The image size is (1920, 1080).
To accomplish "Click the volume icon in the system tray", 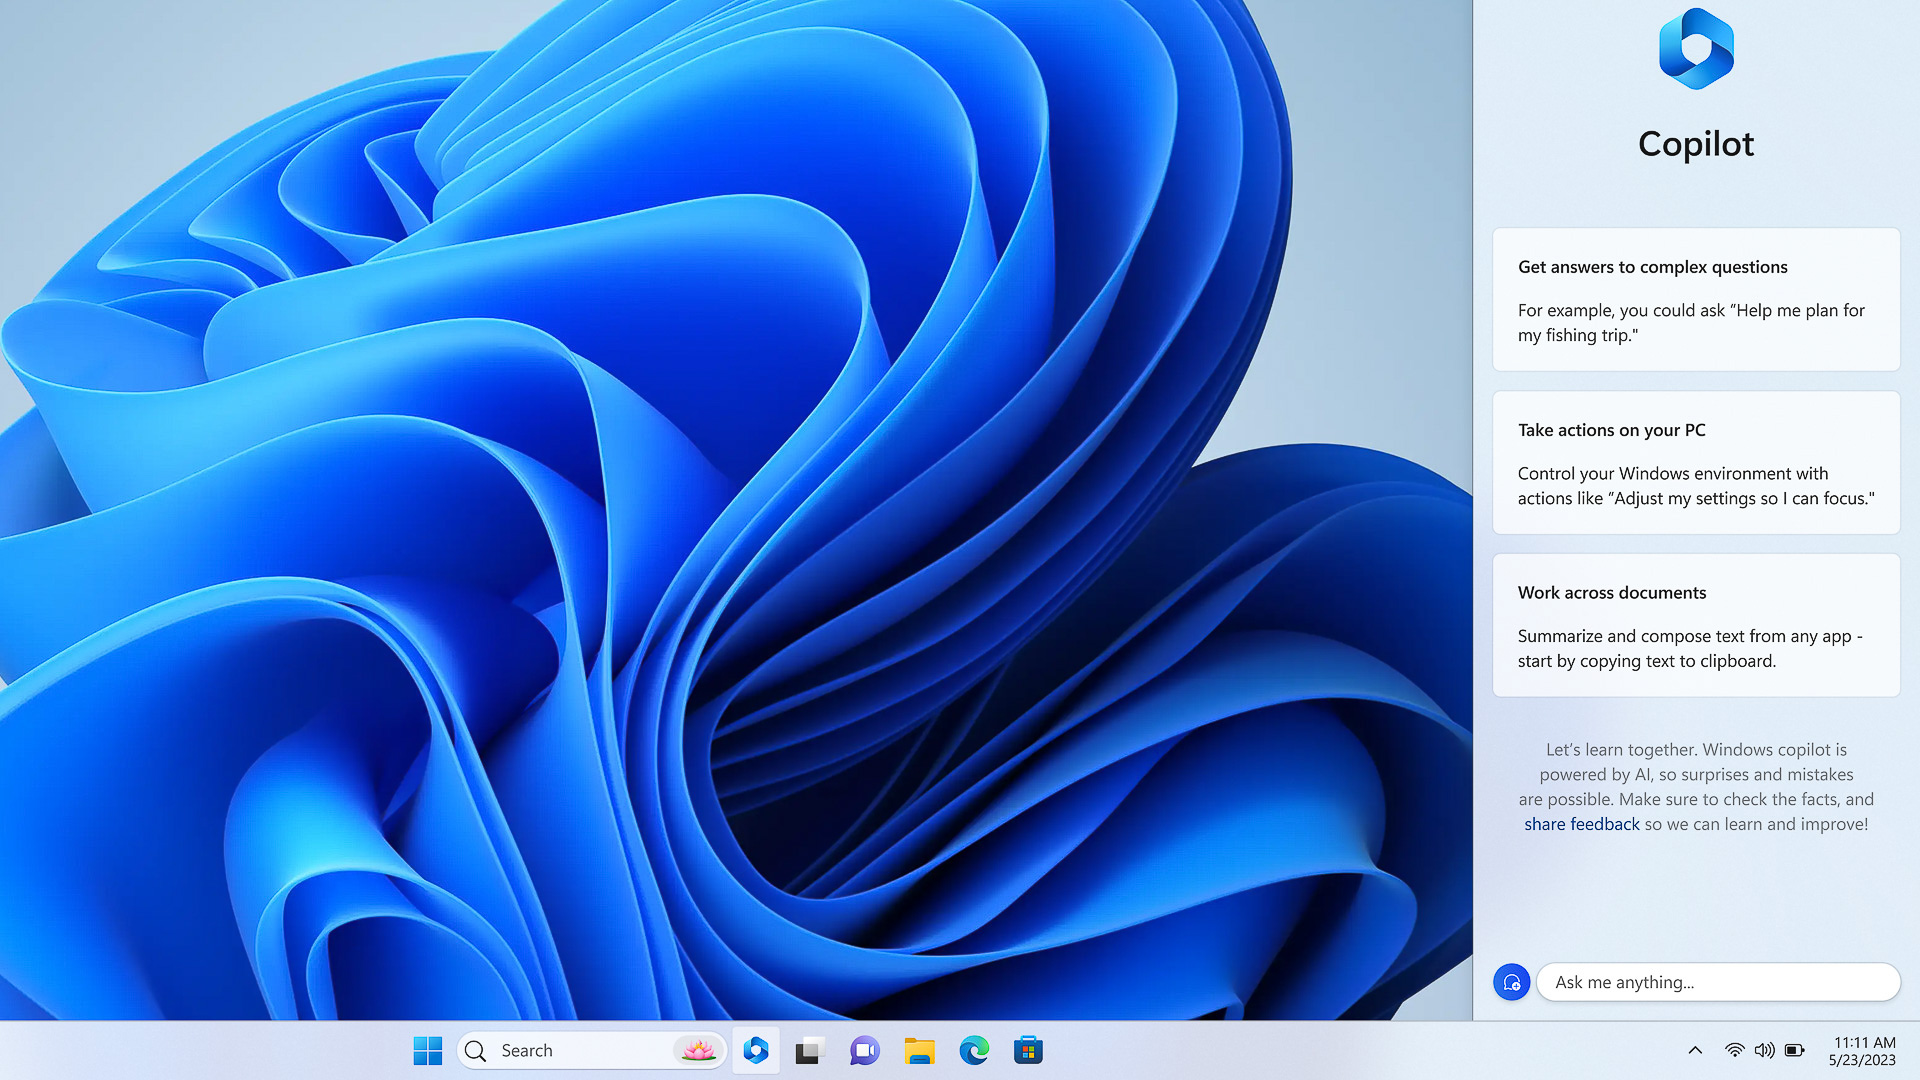I will point(1763,1050).
